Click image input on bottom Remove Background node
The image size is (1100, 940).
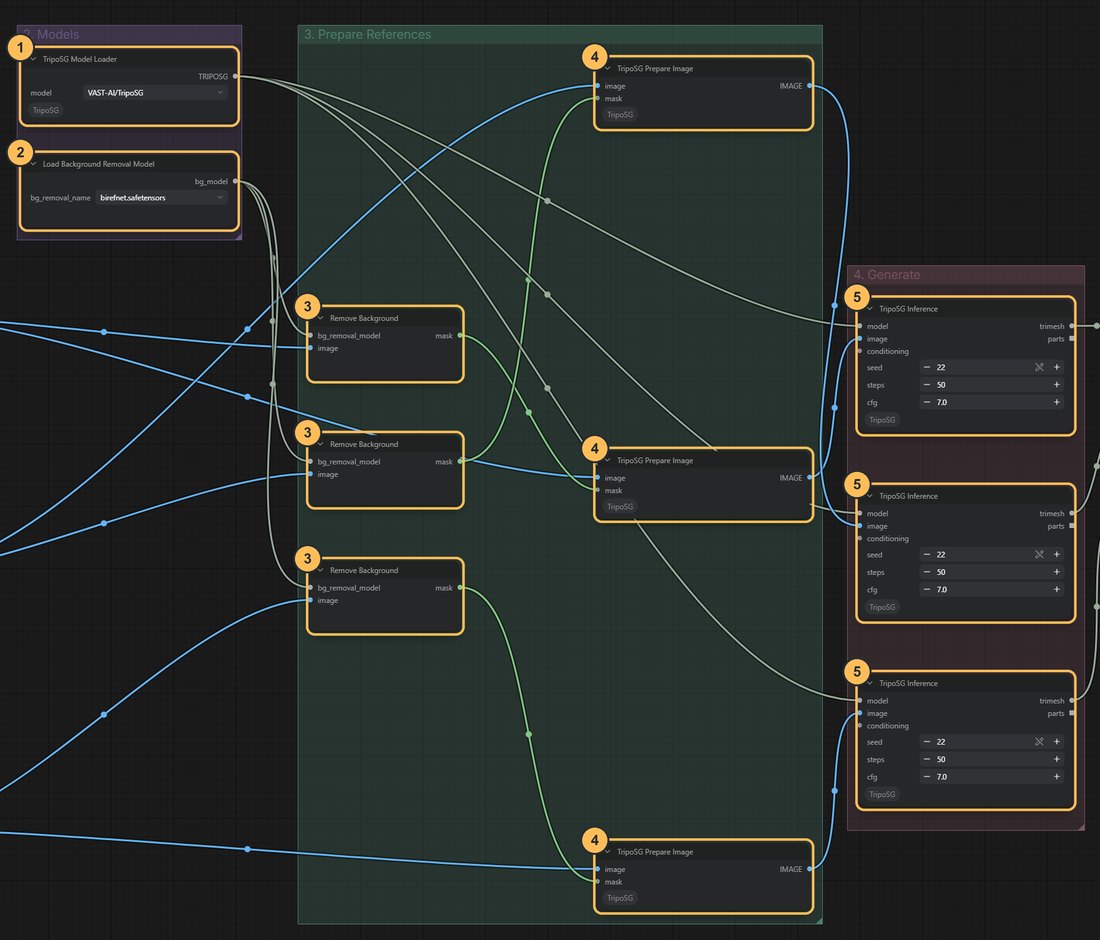pyautogui.click(x=311, y=600)
